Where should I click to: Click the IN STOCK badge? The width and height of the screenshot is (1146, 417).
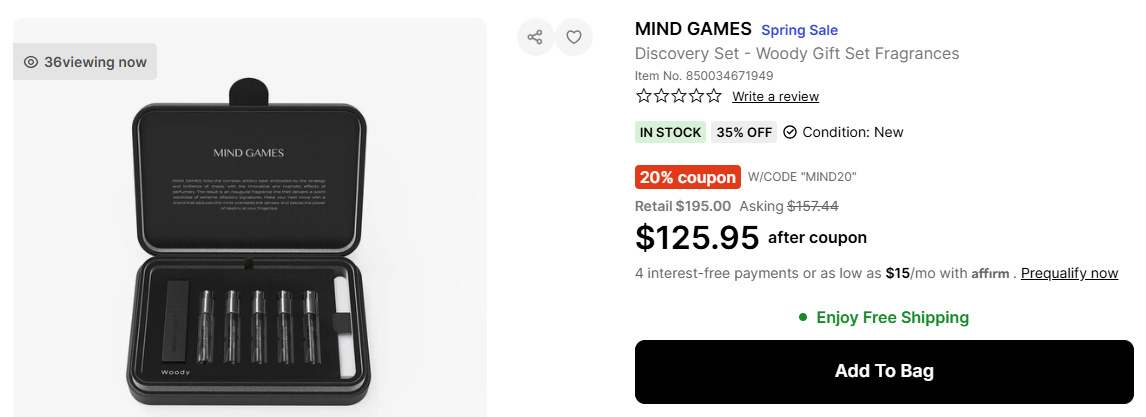670,132
